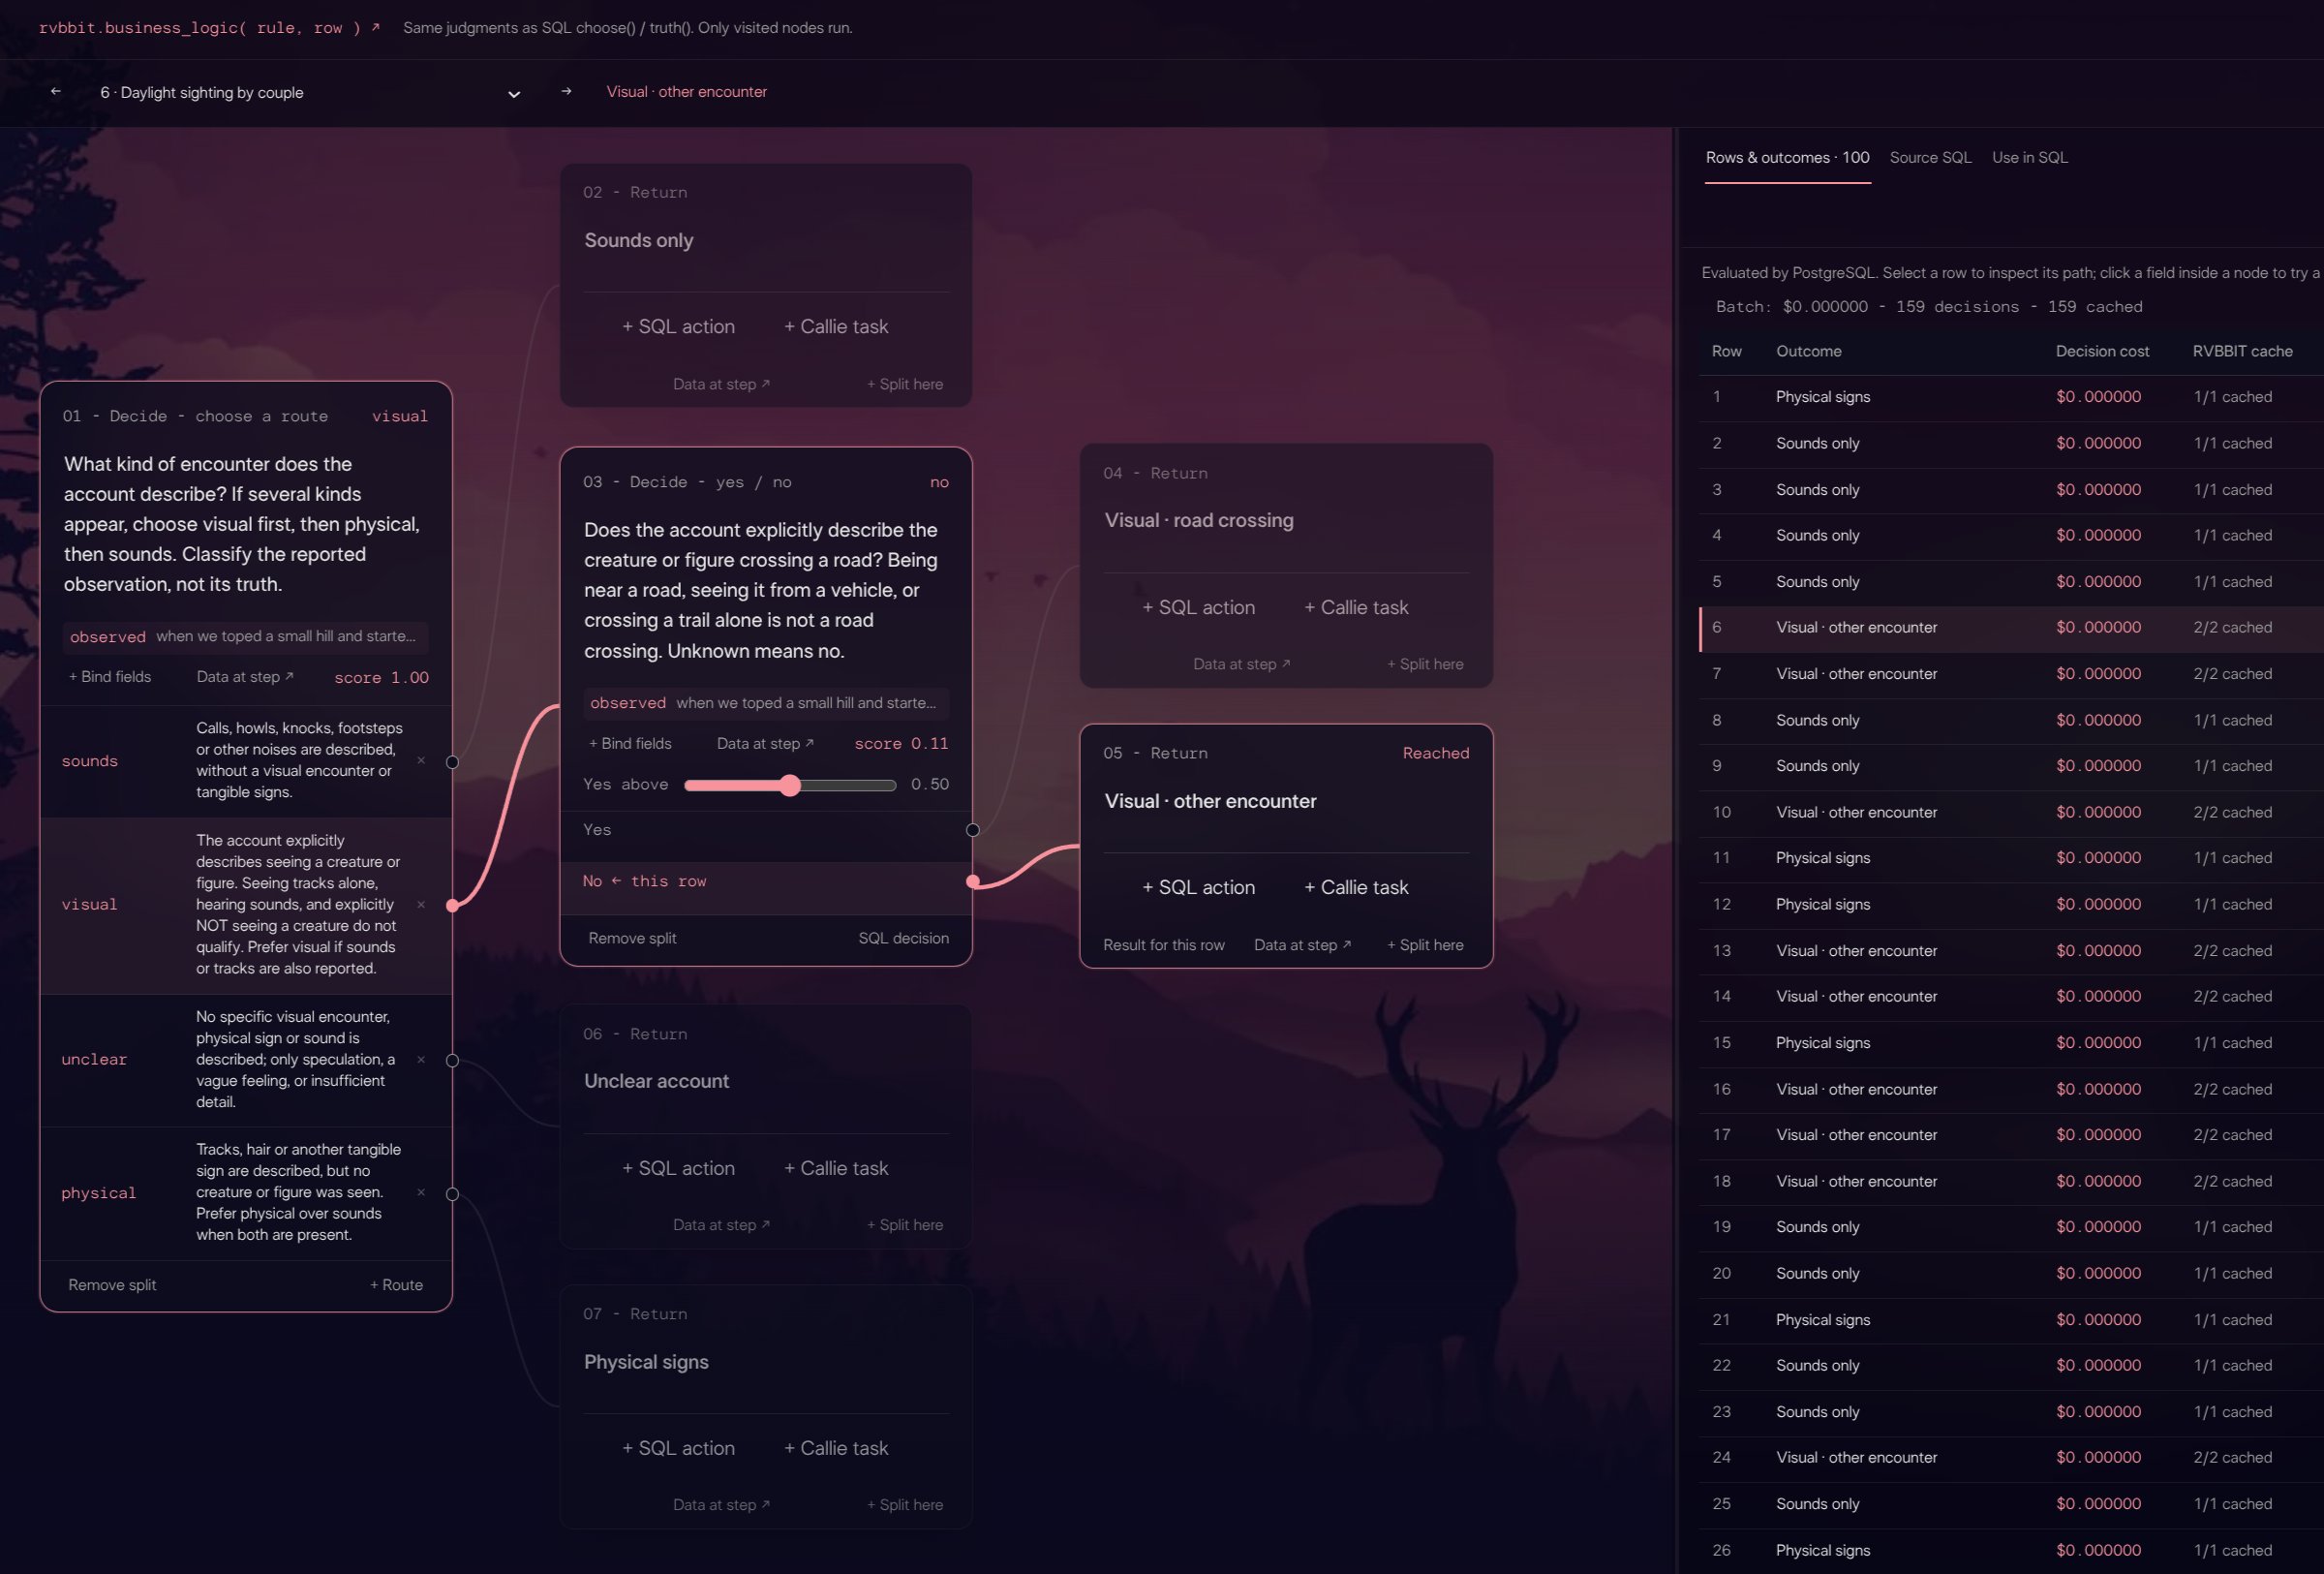Click the unclear route output connector
2324x1574 pixels.
pyautogui.click(x=452, y=1061)
